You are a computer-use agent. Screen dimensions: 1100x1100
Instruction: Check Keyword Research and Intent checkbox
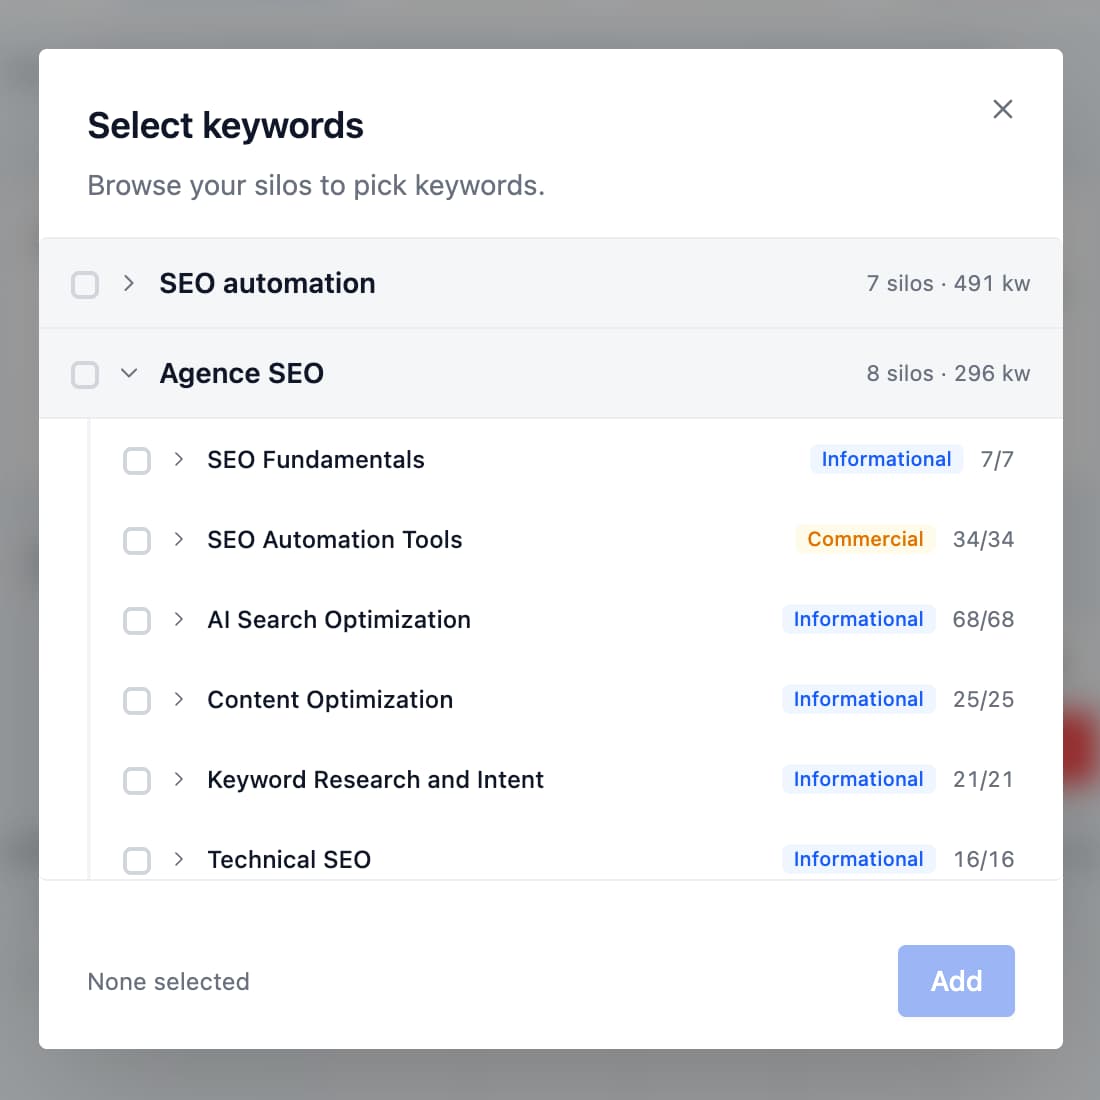(x=137, y=781)
